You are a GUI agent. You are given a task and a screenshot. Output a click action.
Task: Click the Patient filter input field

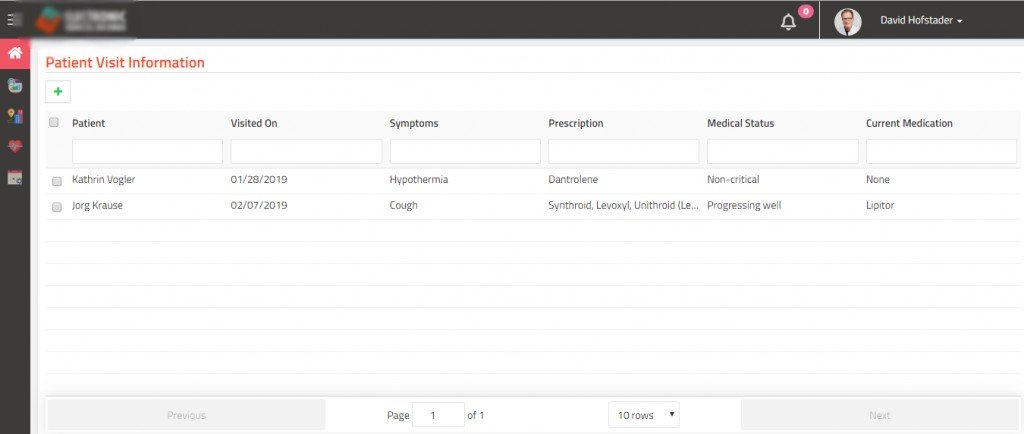coord(147,151)
